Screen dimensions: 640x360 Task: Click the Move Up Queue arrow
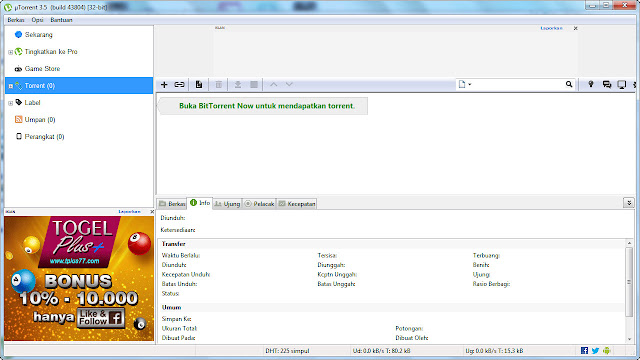(273, 84)
